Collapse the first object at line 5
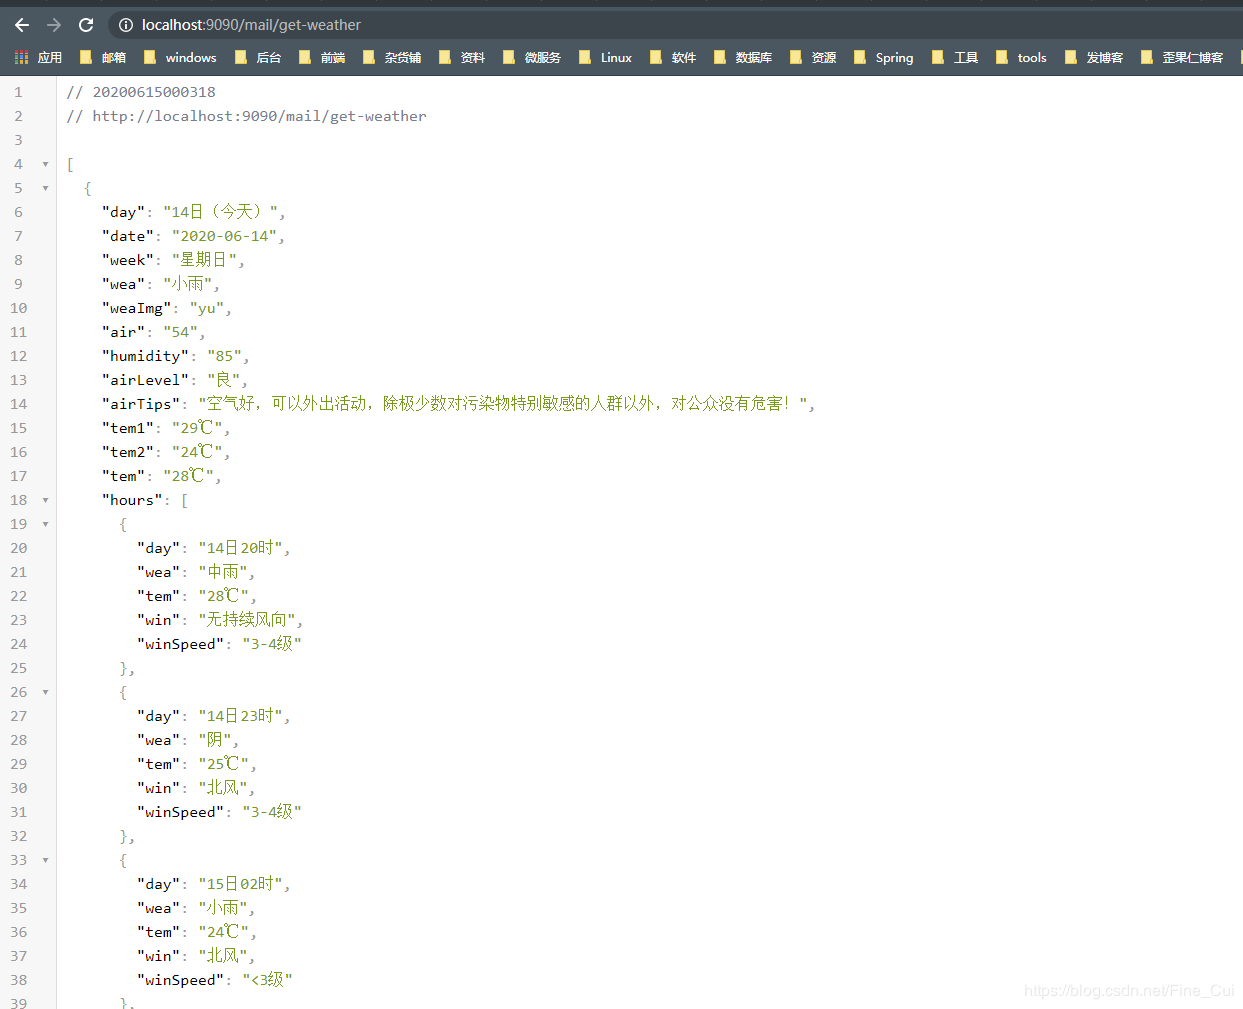 [45, 188]
